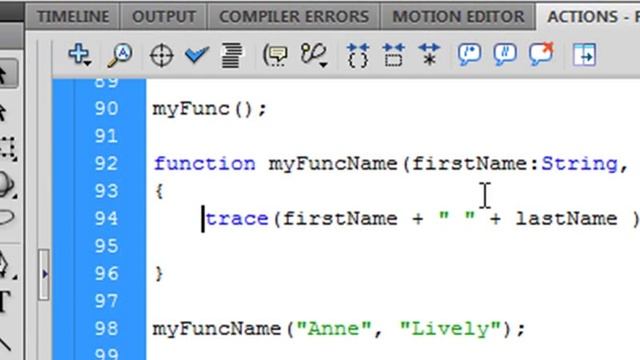Click the "Anne" string argument

[x=334, y=329]
